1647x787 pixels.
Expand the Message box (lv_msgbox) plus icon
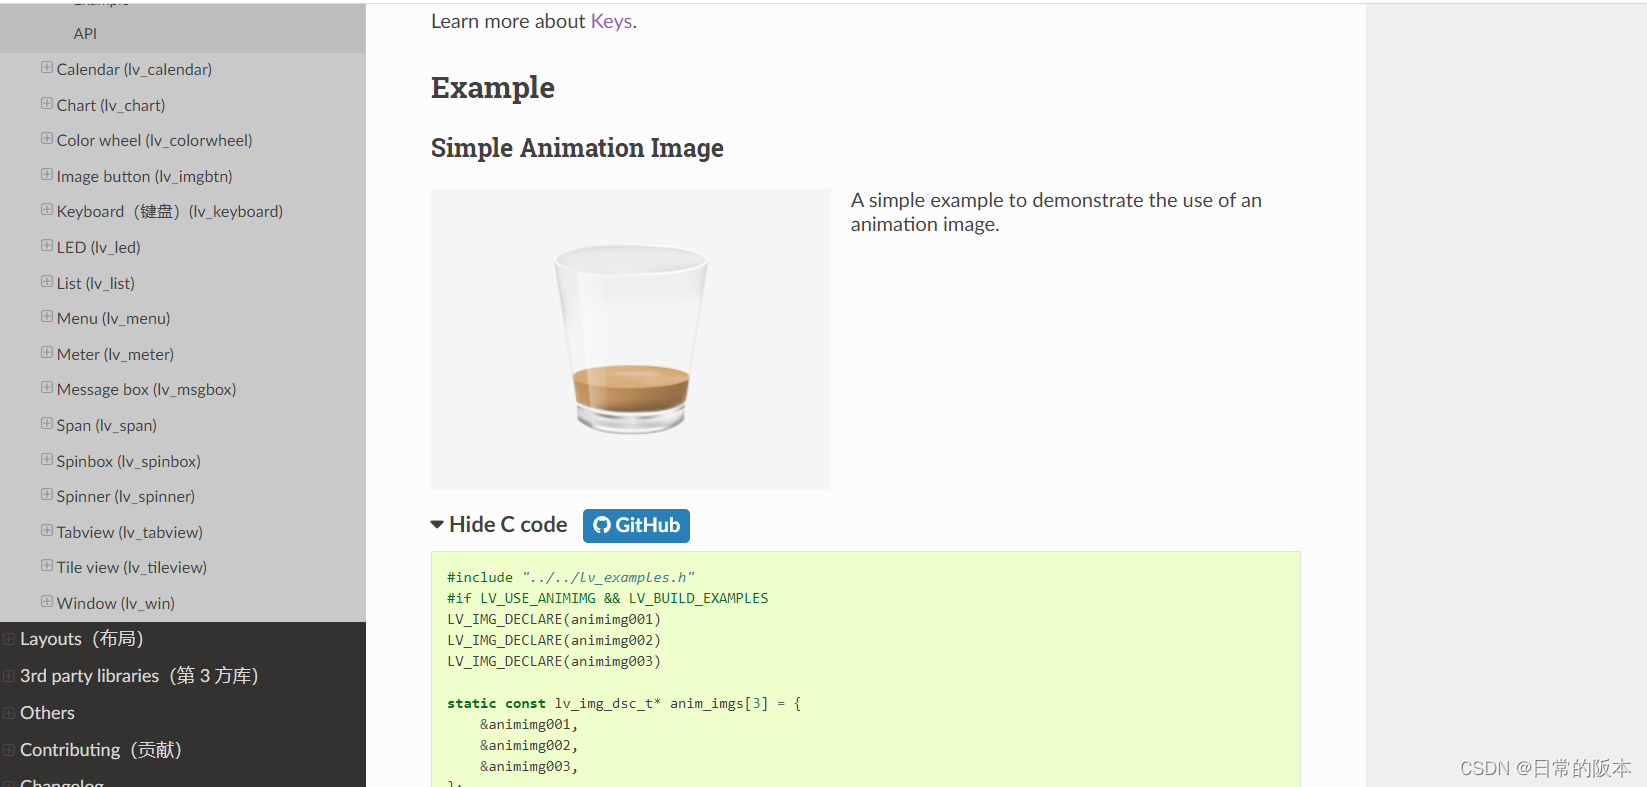[47, 387]
